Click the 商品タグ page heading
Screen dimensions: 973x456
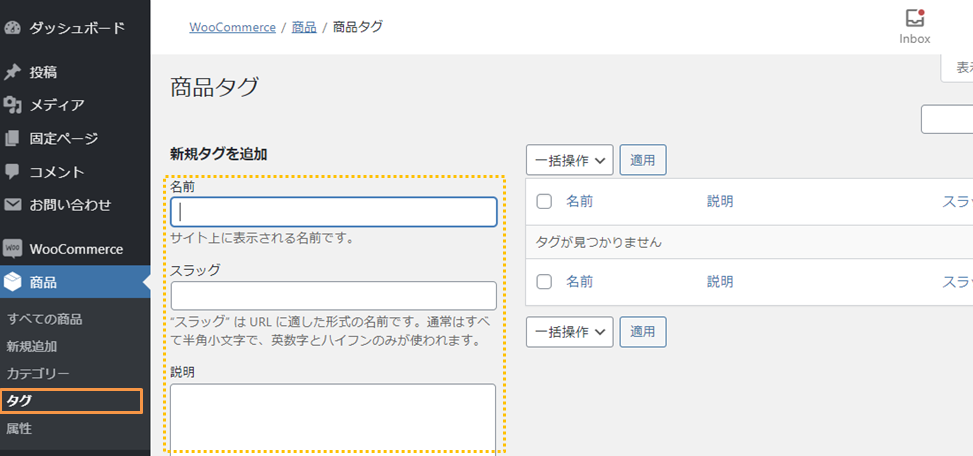[214, 87]
